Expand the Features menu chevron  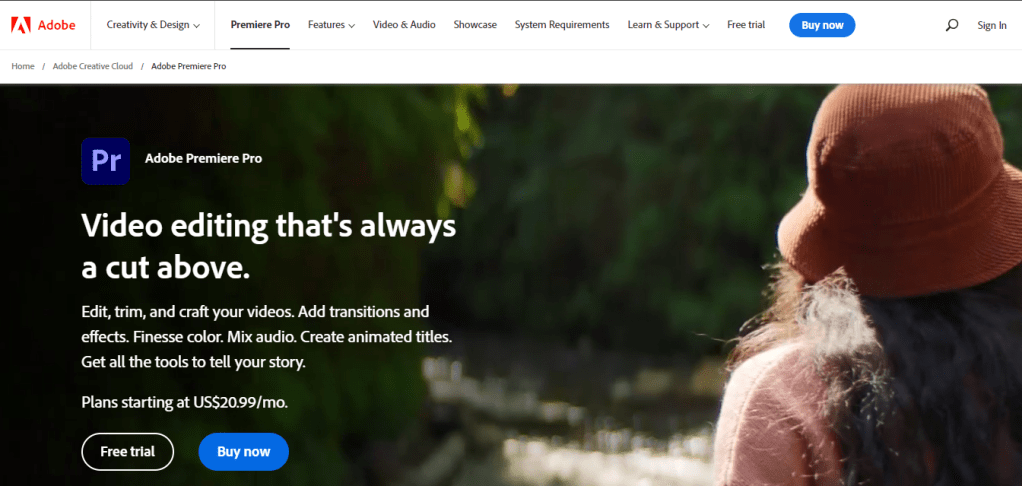[352, 26]
